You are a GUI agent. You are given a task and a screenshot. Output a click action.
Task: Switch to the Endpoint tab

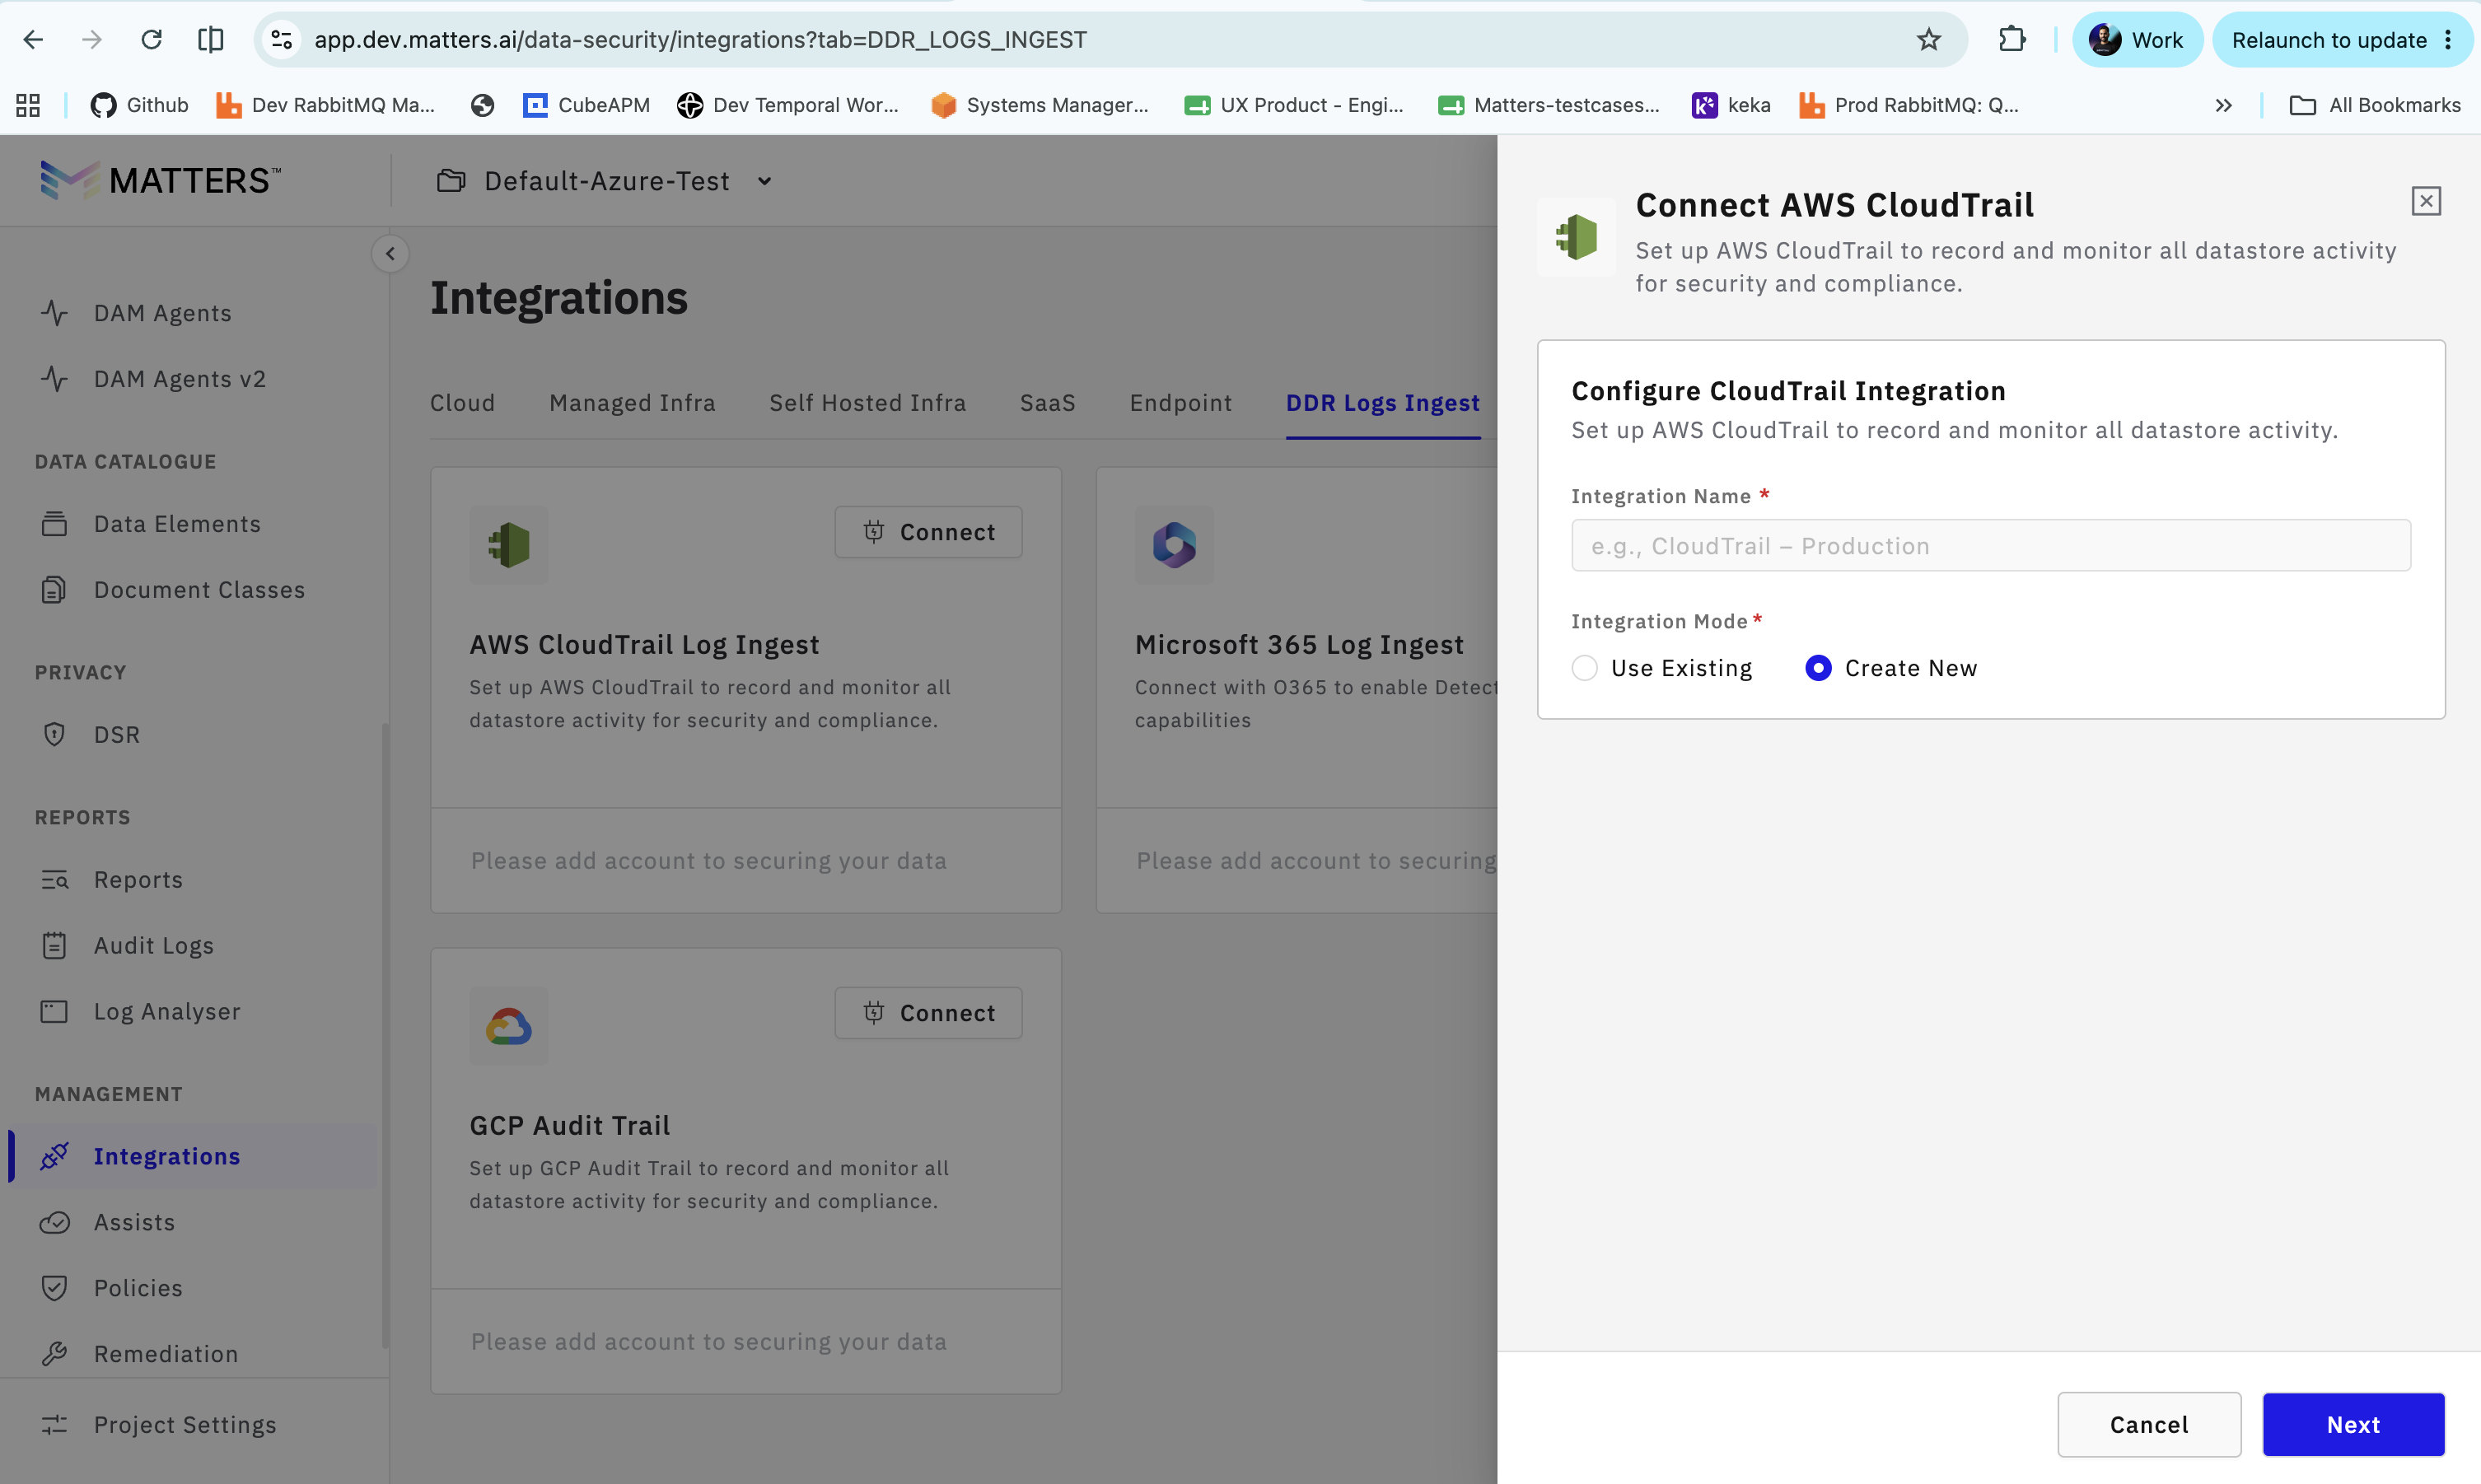(x=1180, y=403)
